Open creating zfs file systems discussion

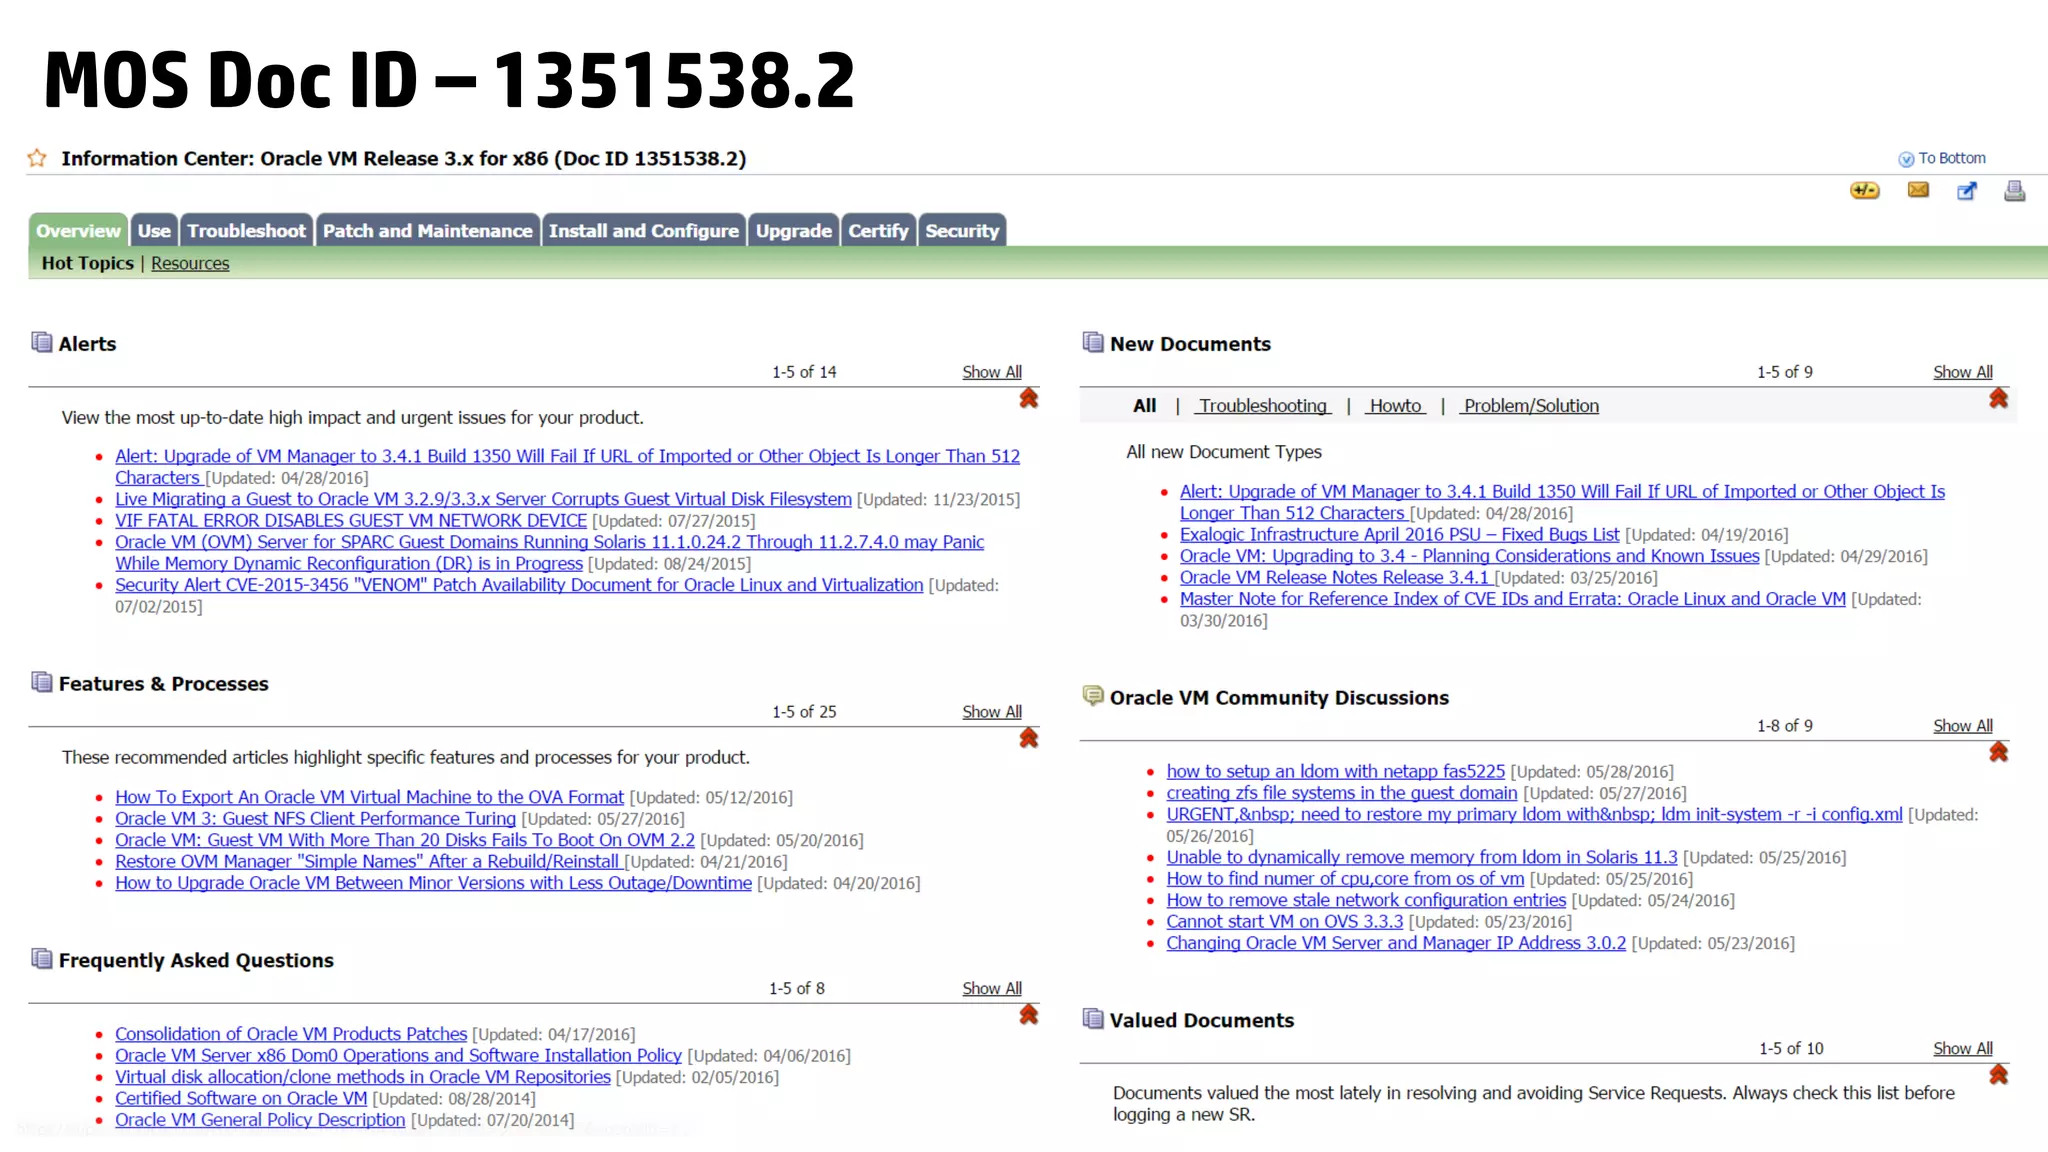[1342, 793]
